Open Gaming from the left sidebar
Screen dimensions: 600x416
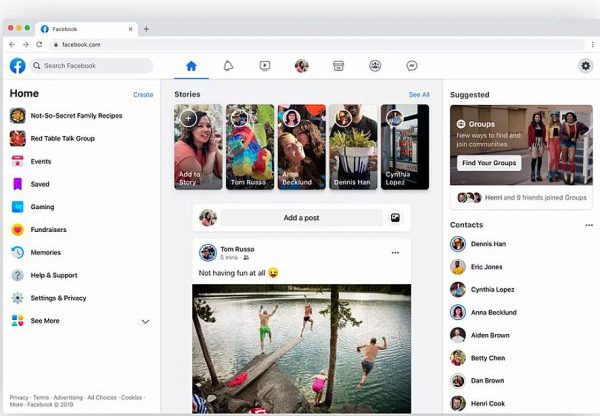pyautogui.click(x=42, y=206)
